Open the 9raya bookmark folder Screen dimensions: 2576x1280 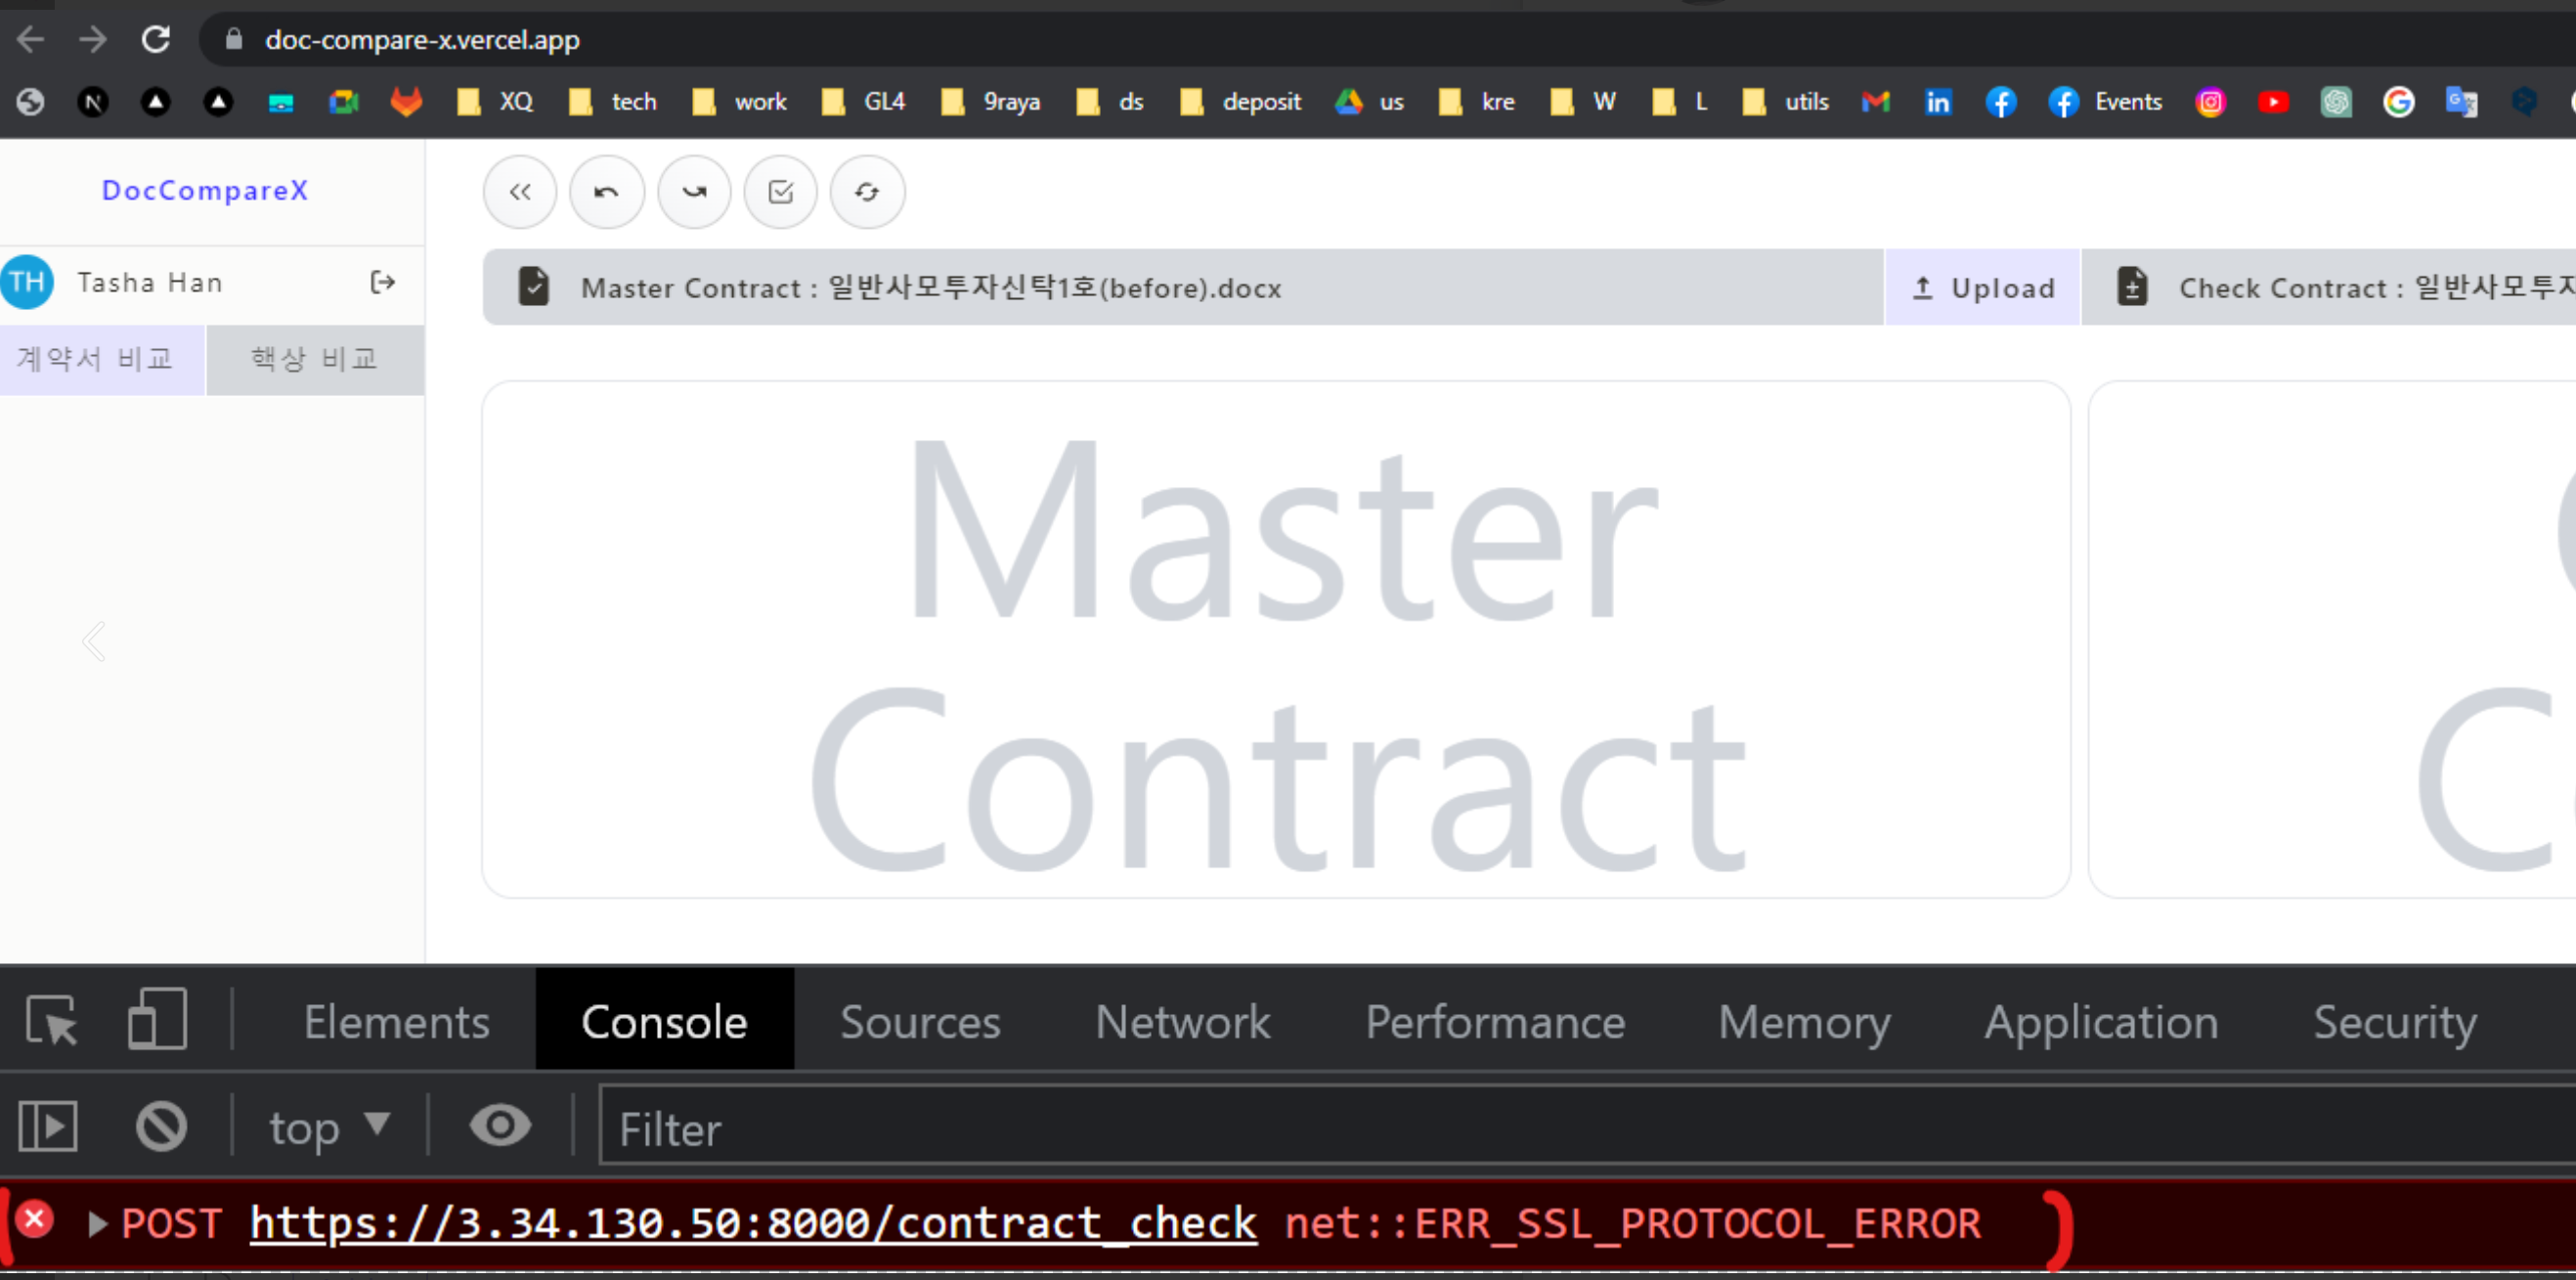(x=992, y=102)
